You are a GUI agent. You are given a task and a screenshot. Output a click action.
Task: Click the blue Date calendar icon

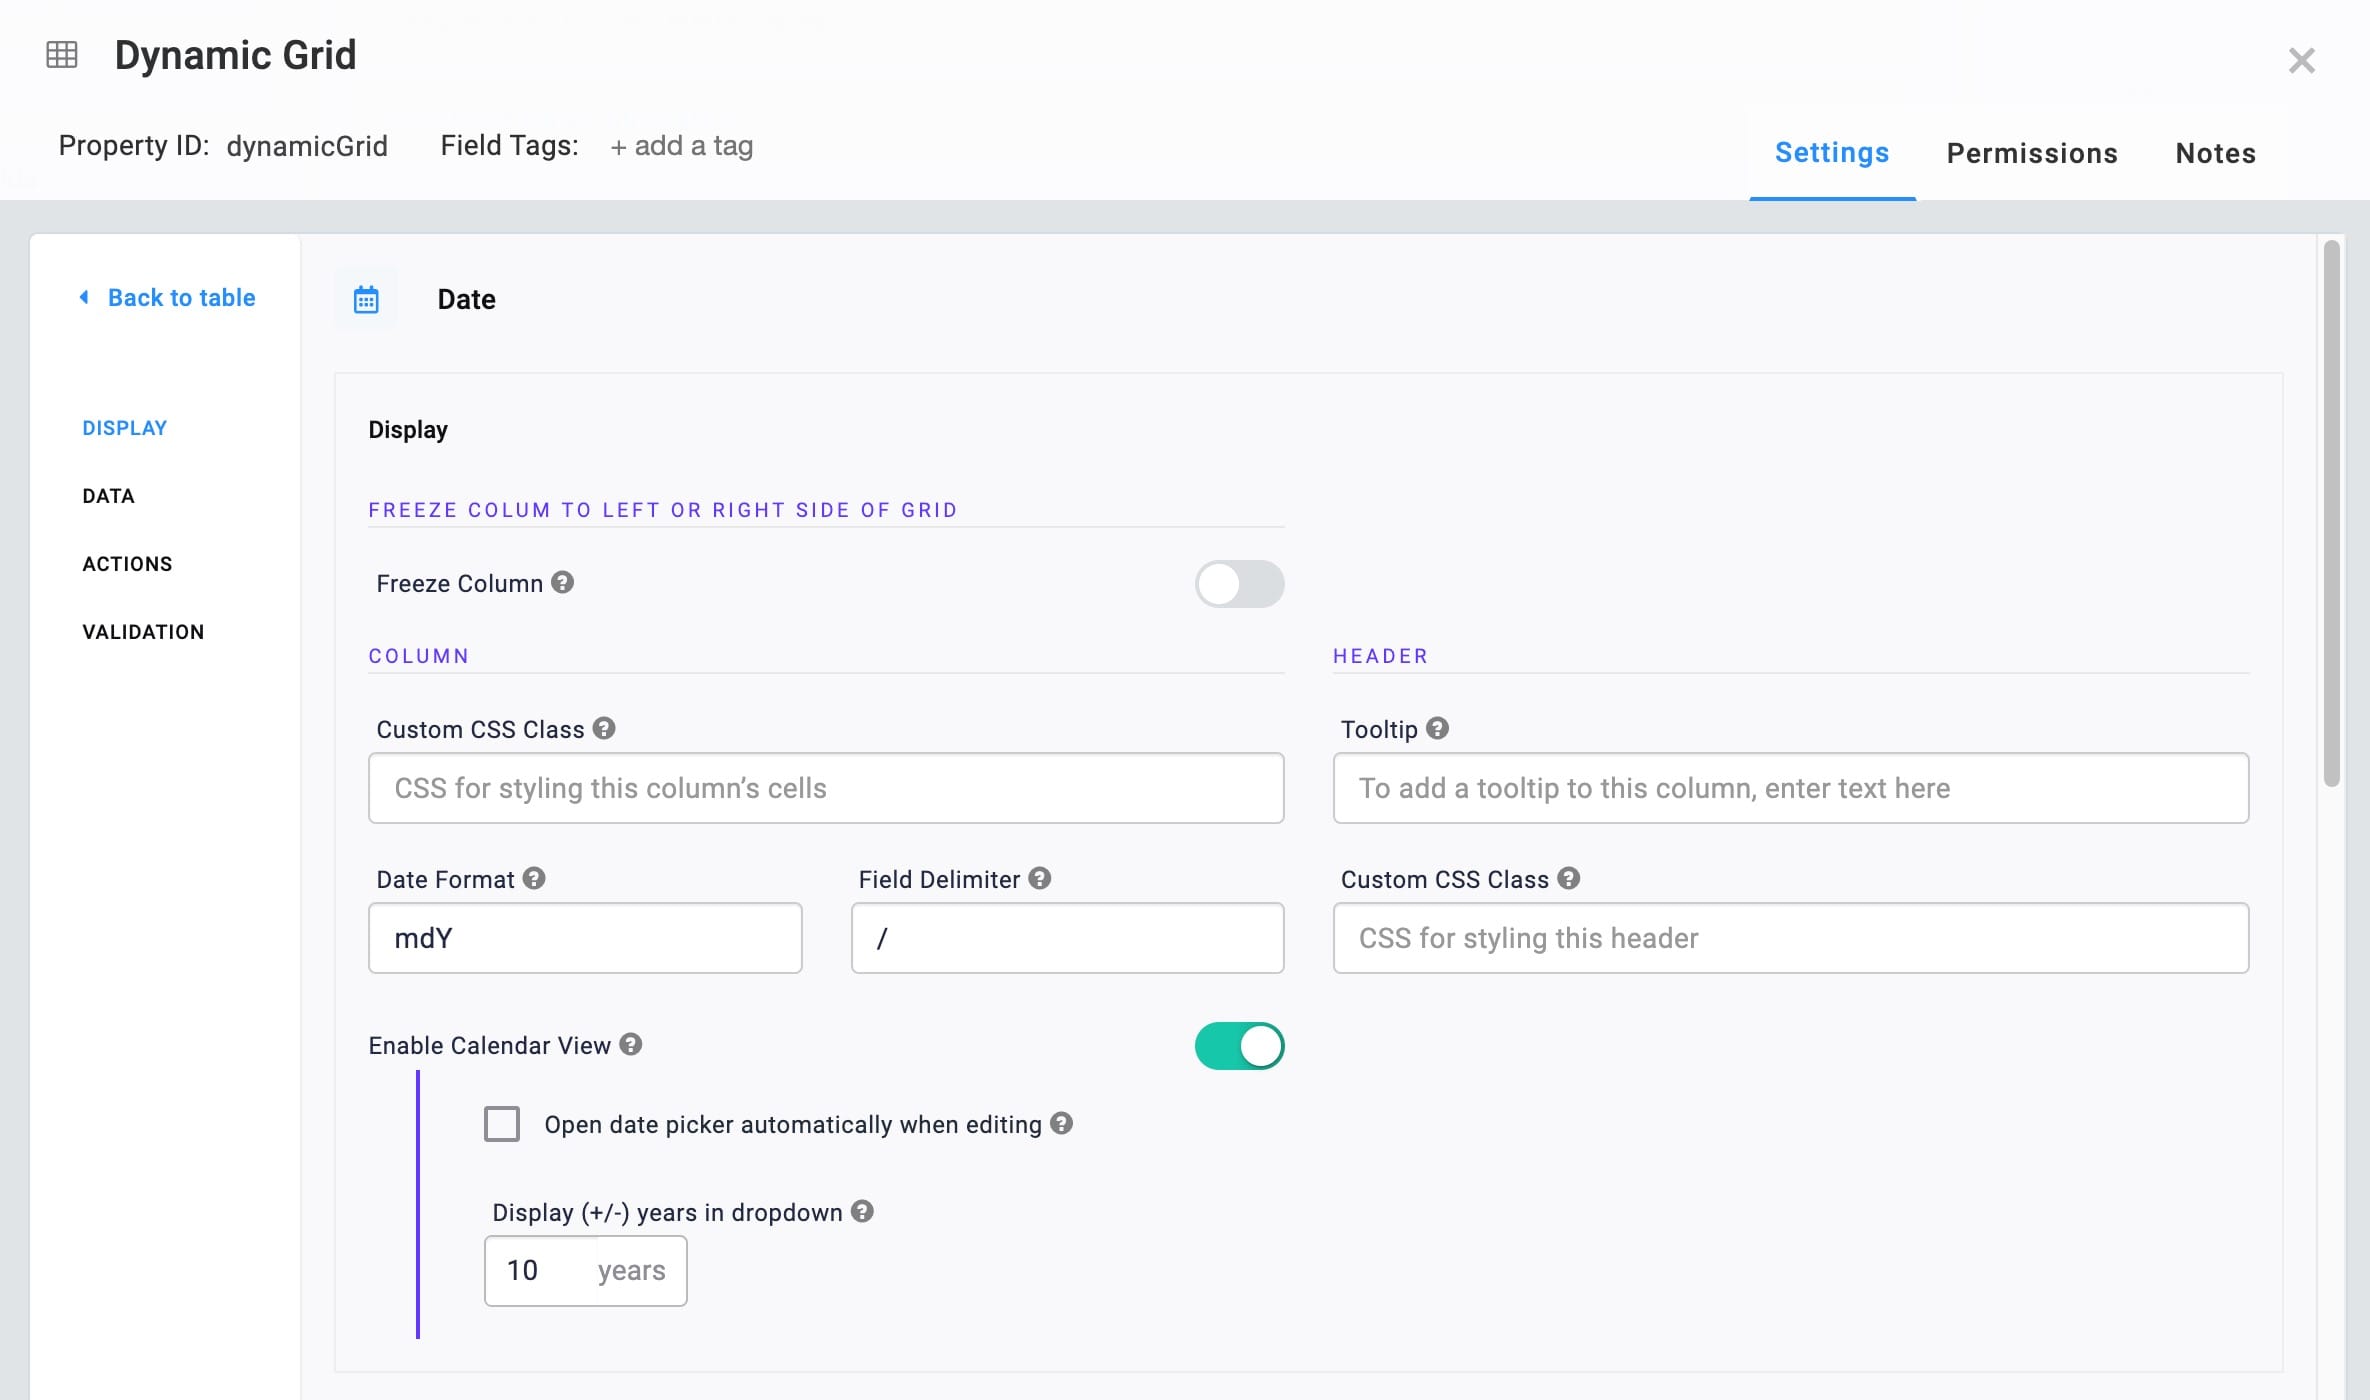(366, 299)
